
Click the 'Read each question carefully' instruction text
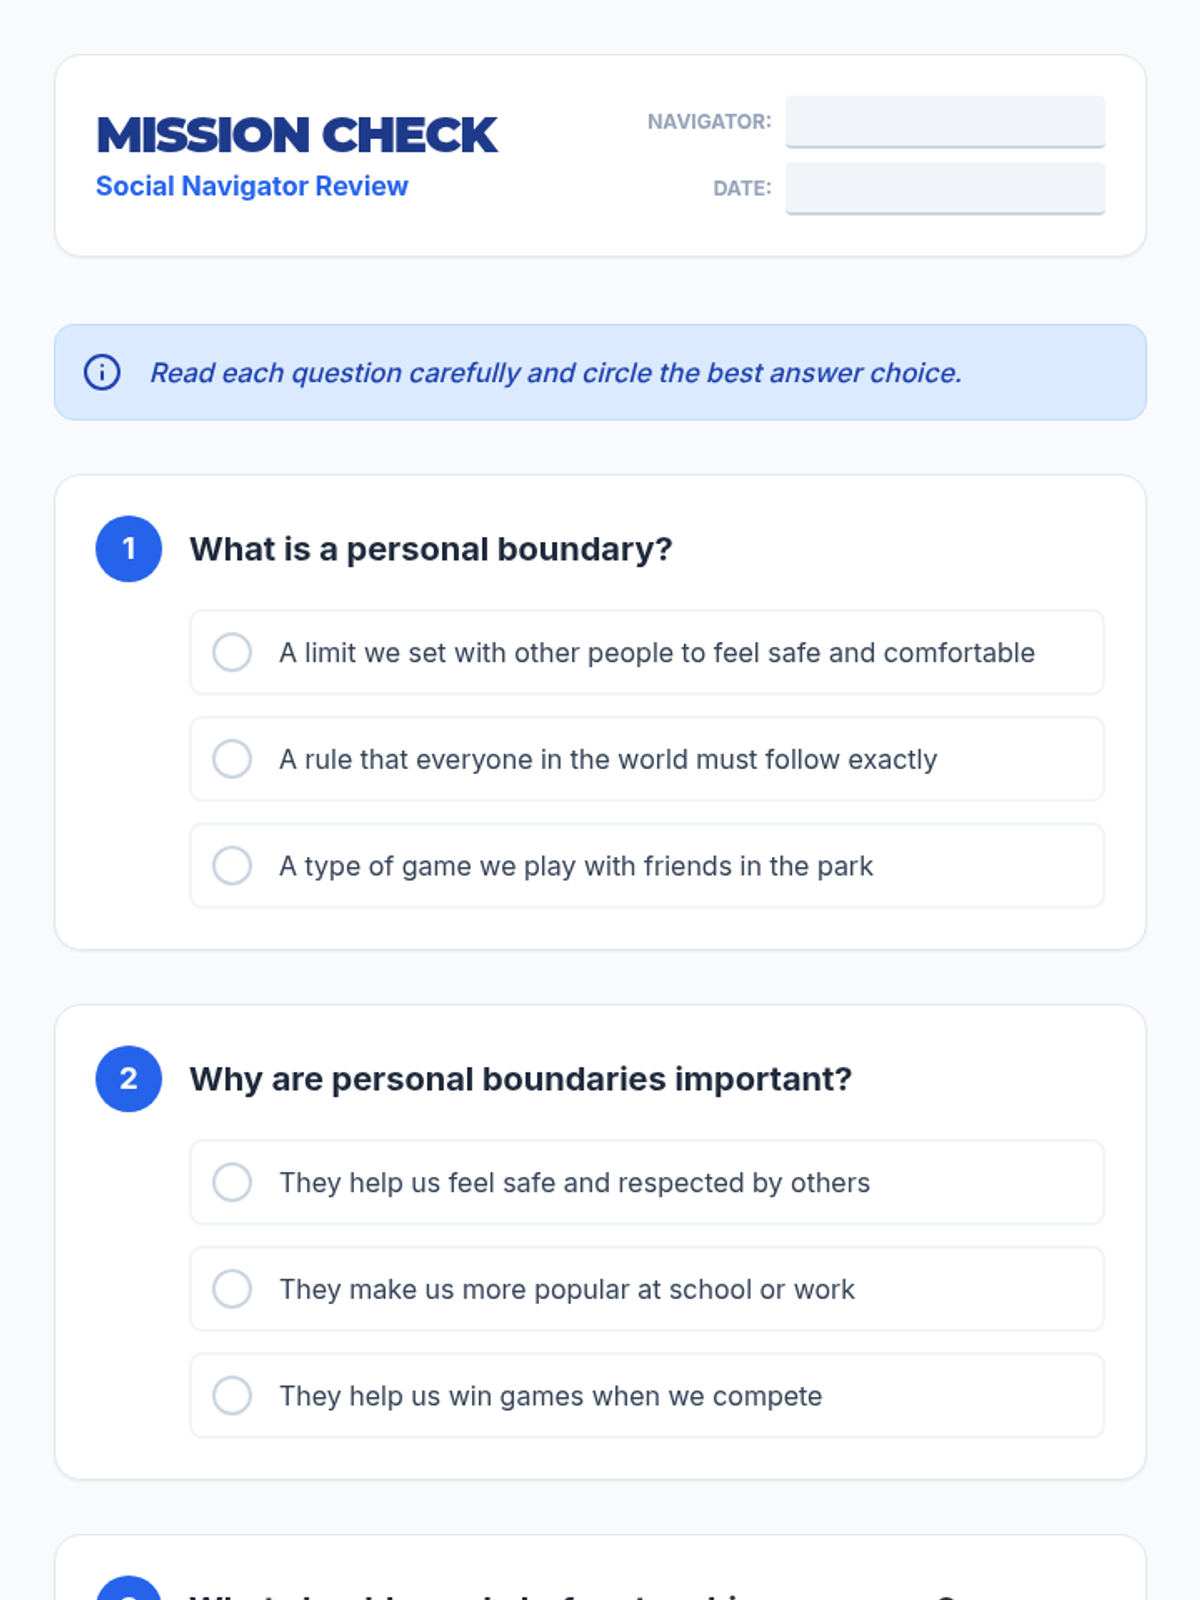tap(555, 372)
